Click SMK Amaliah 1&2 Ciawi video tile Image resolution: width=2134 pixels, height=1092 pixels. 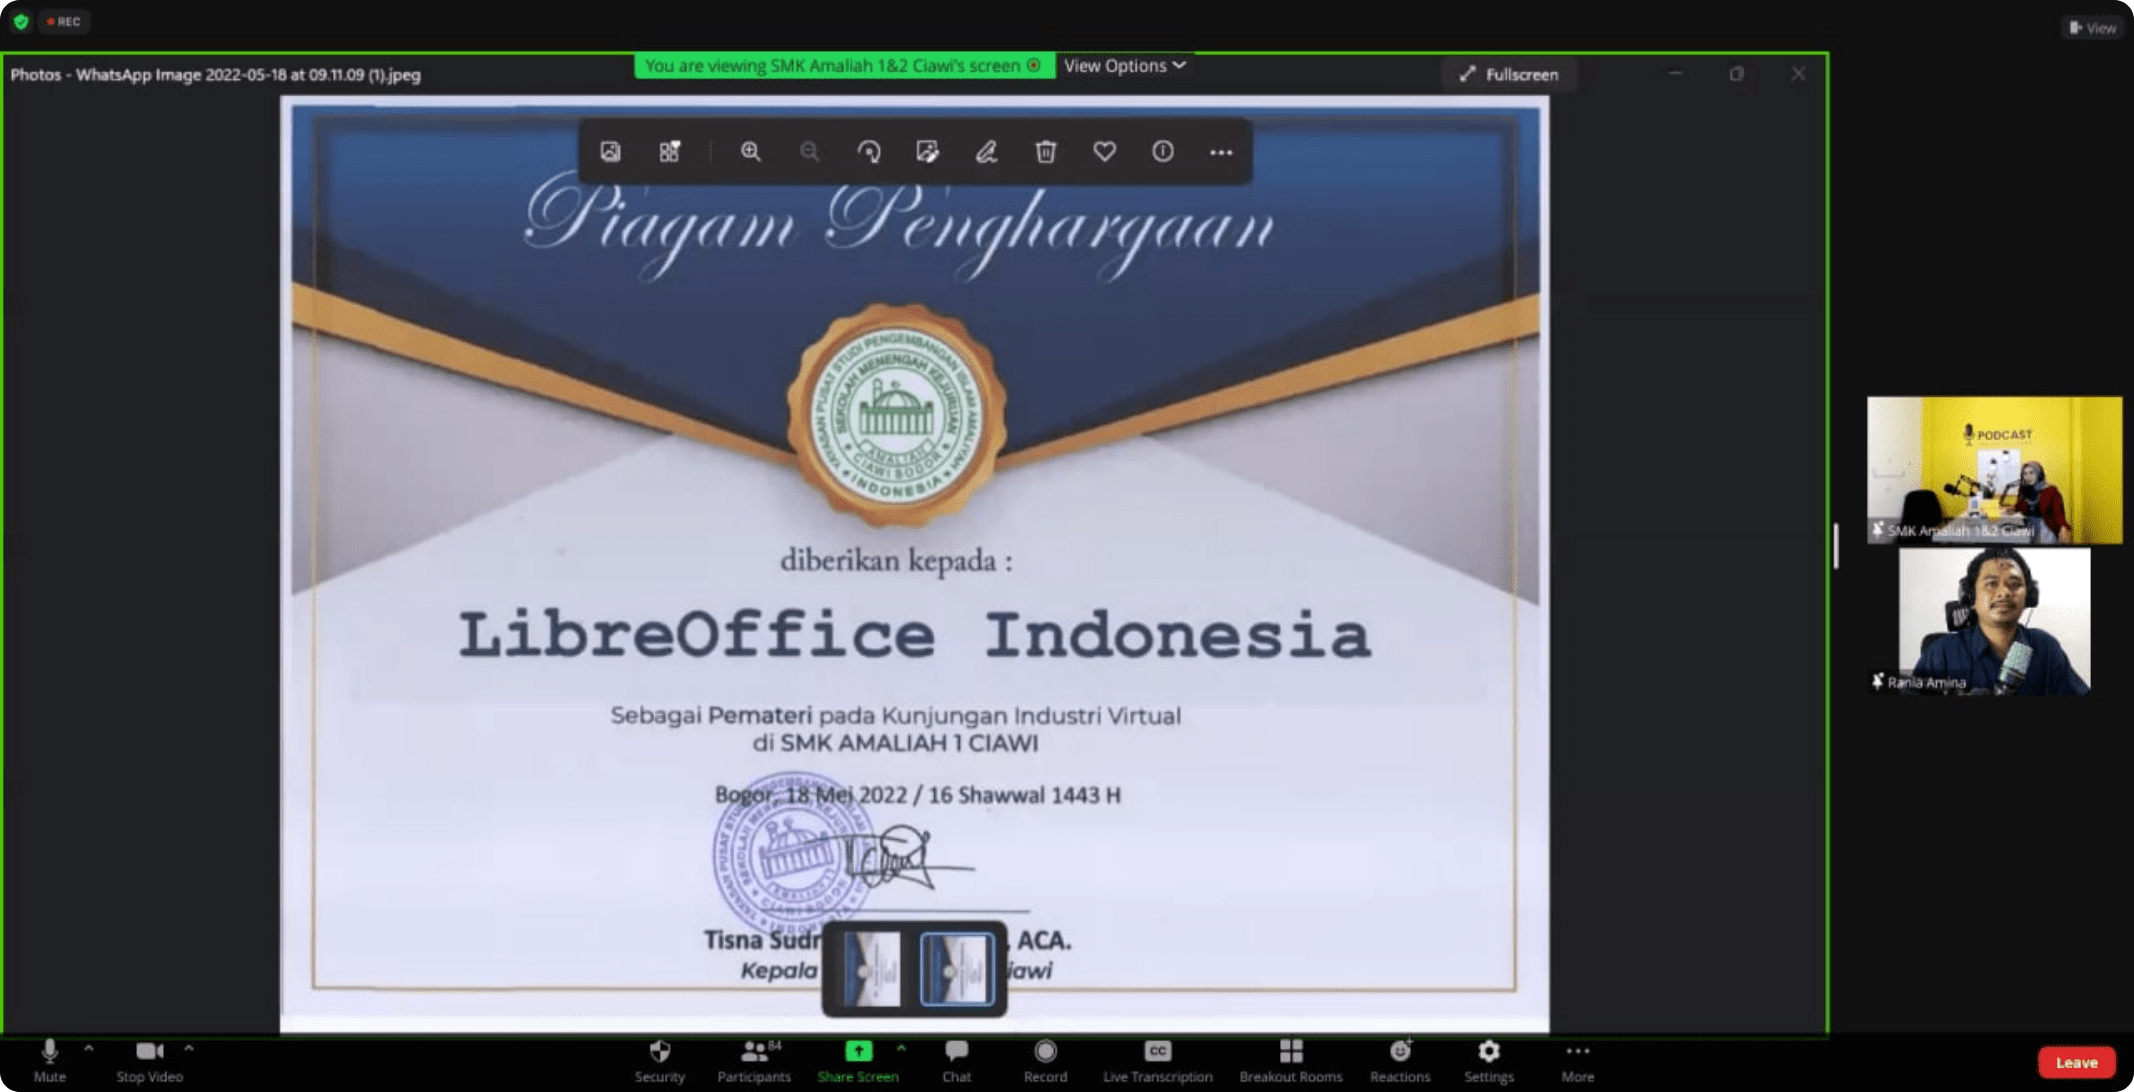(x=1994, y=470)
